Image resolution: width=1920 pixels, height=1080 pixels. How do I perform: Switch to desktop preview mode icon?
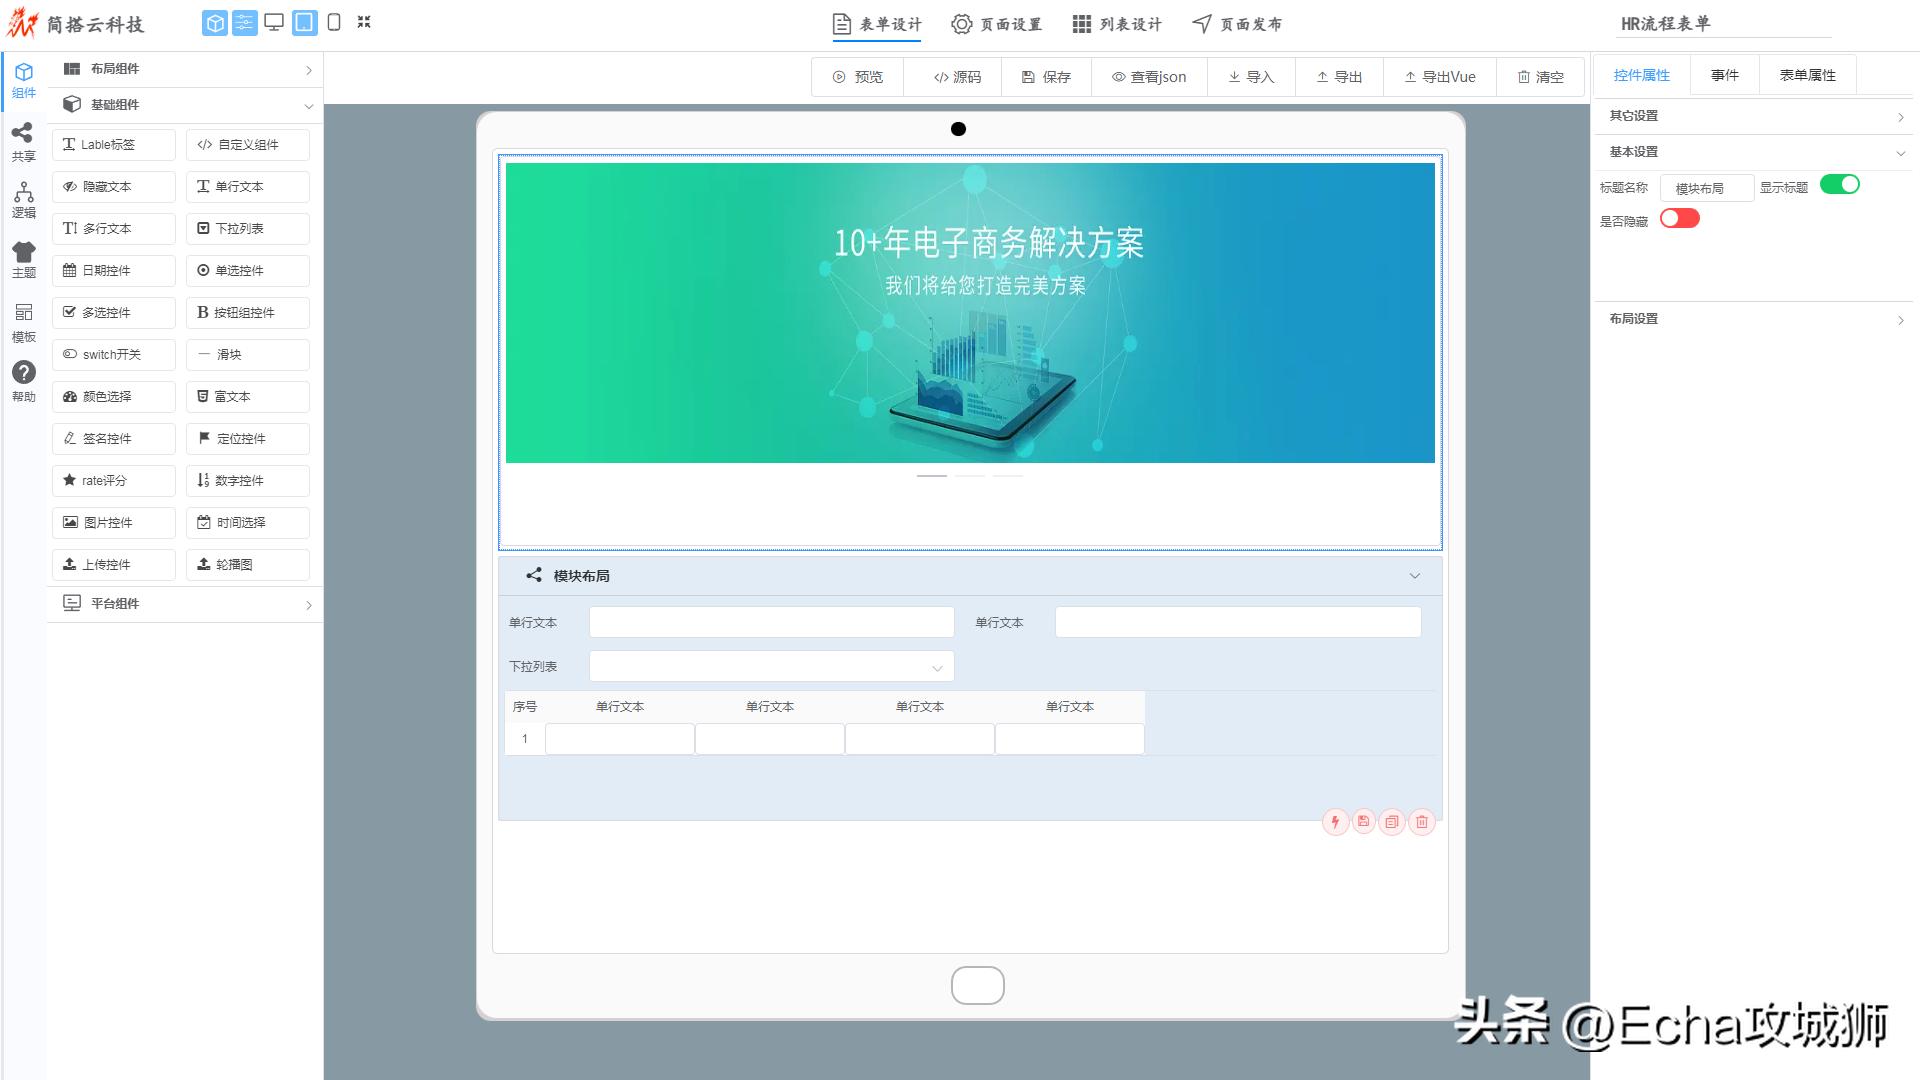pyautogui.click(x=274, y=22)
